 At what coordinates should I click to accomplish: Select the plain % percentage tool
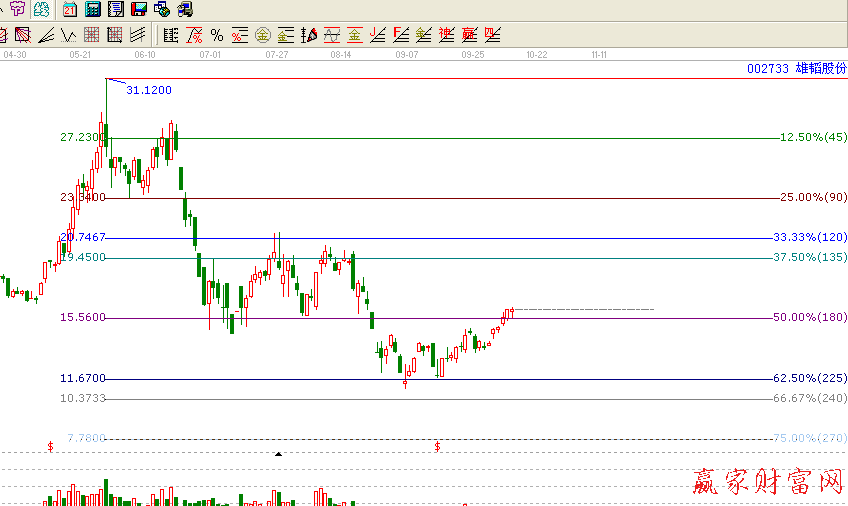pyautogui.click(x=216, y=36)
